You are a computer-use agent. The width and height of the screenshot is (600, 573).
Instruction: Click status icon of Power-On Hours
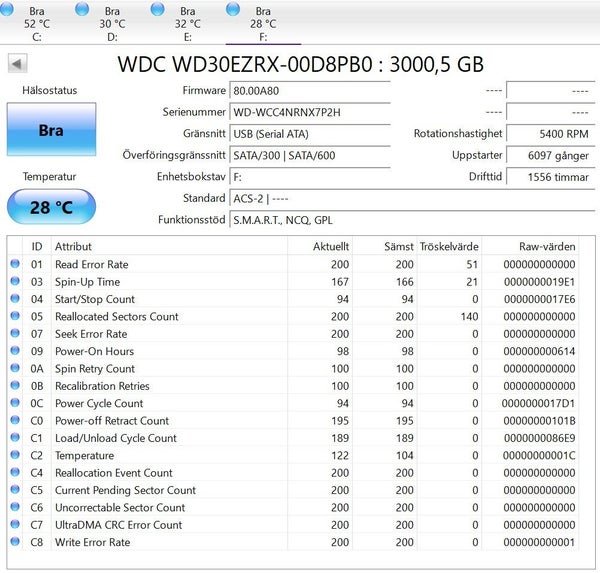15,350
